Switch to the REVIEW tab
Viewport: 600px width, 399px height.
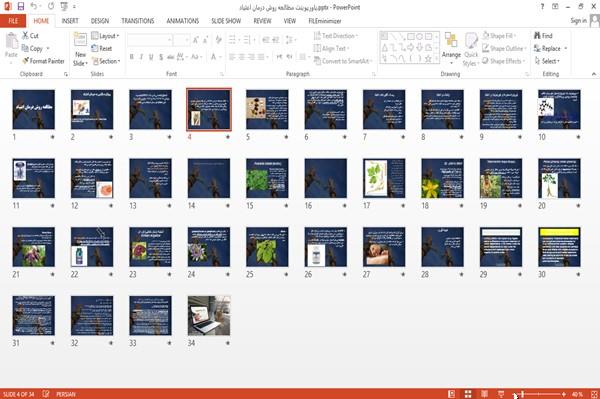[262, 21]
